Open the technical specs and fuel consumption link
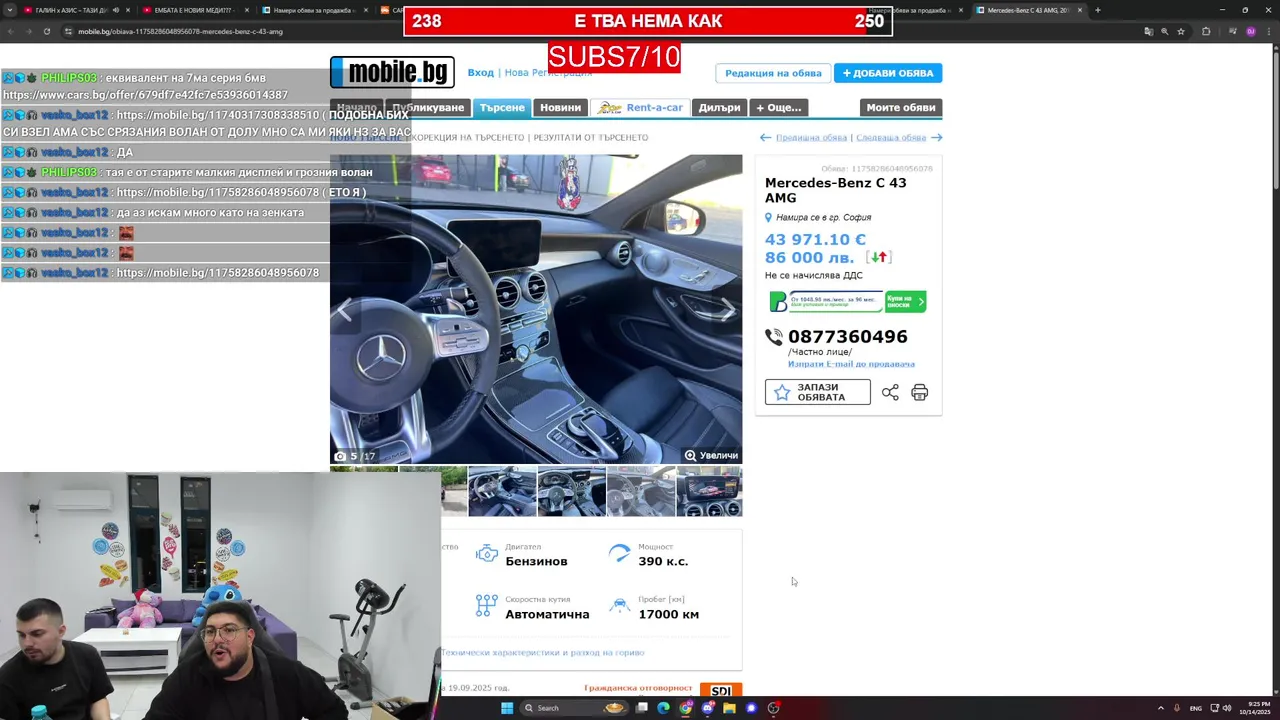This screenshot has width=1280, height=720. tap(543, 652)
